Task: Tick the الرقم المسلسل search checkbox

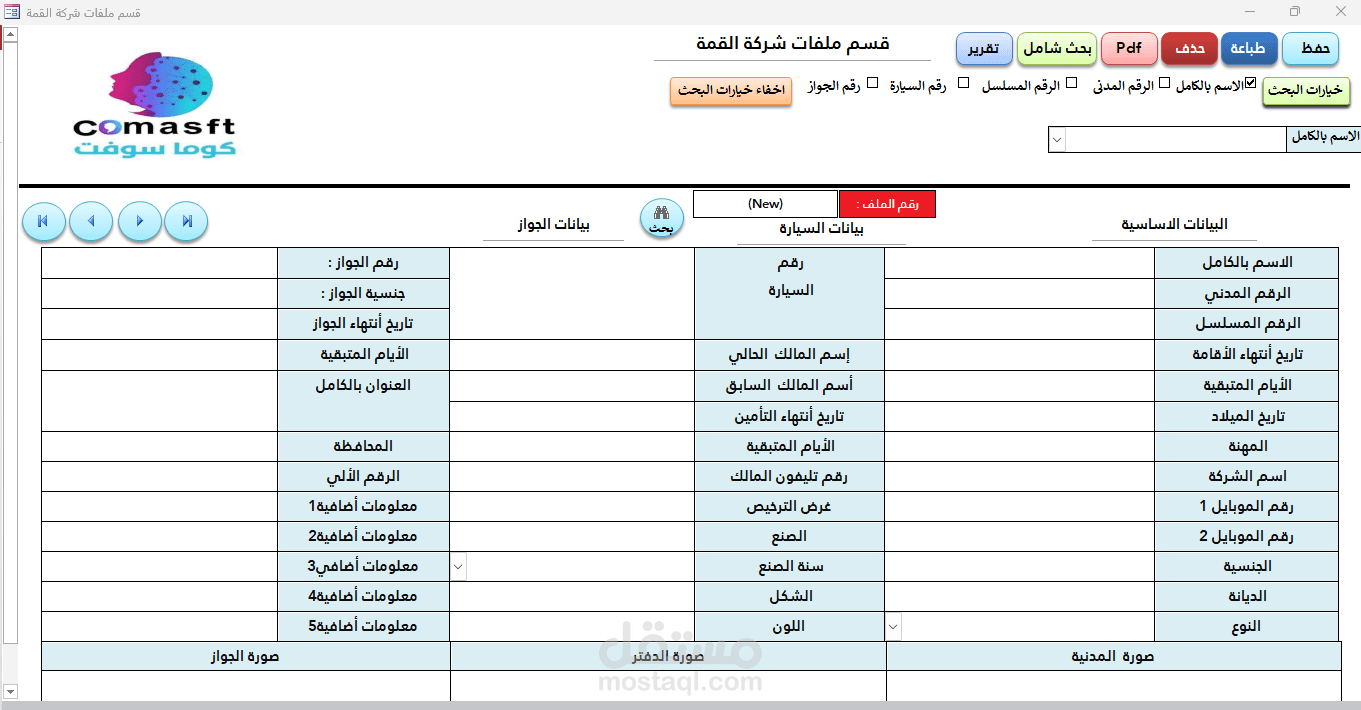Action: pos(1071,83)
